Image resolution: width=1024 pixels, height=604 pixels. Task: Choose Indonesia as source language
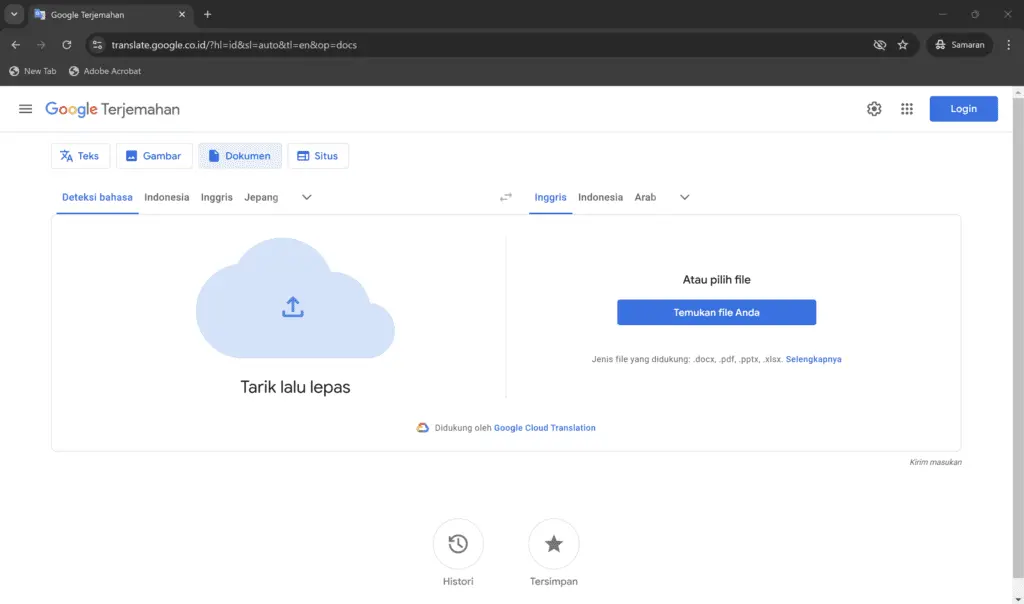click(x=167, y=197)
